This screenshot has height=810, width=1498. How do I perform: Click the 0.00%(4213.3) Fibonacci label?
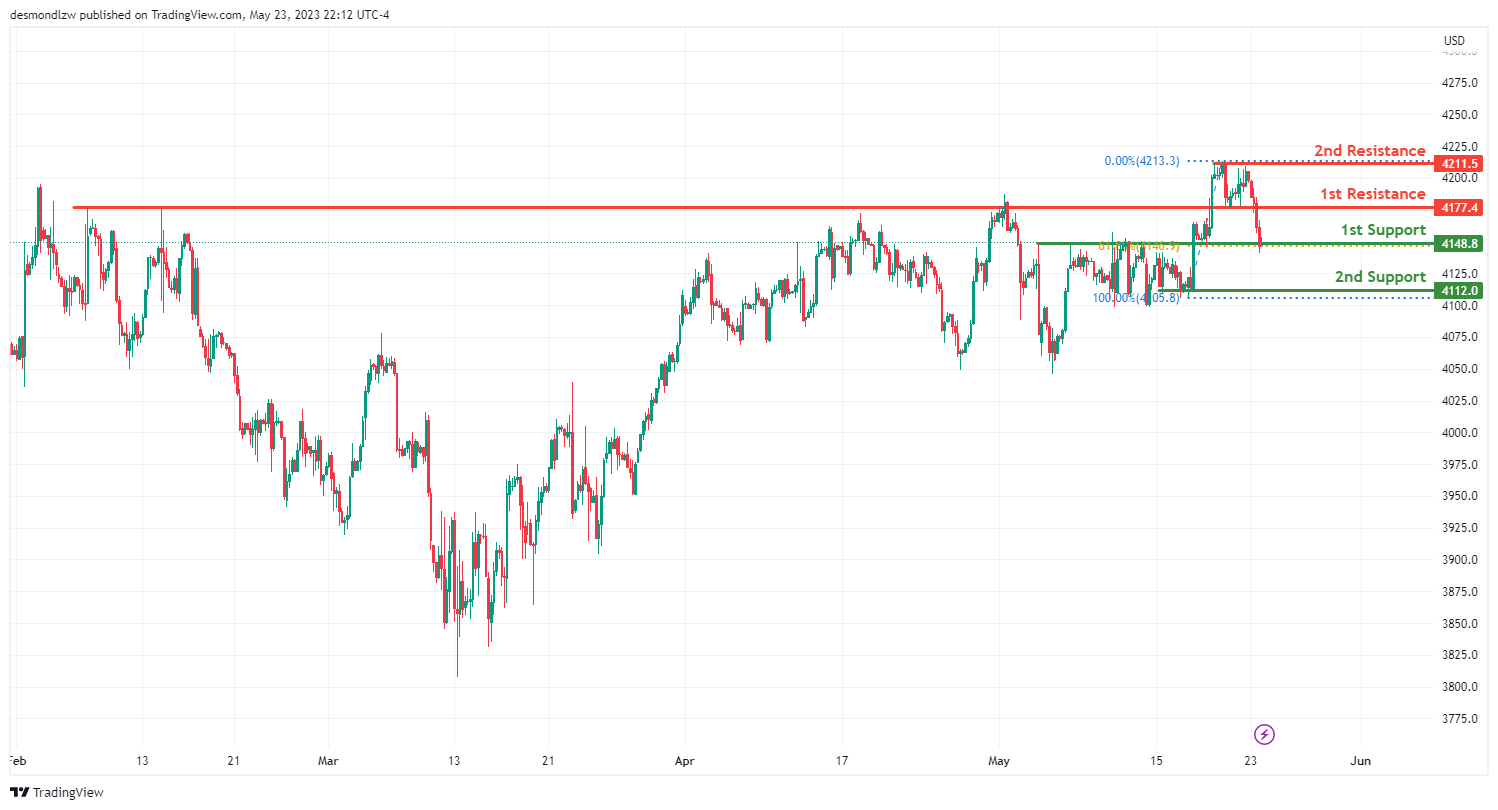(1142, 161)
